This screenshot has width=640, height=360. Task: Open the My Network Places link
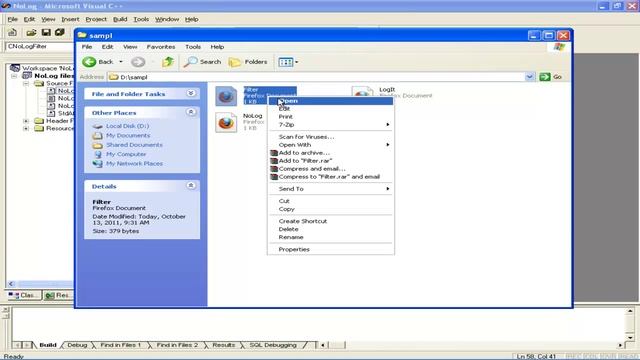click(134, 164)
